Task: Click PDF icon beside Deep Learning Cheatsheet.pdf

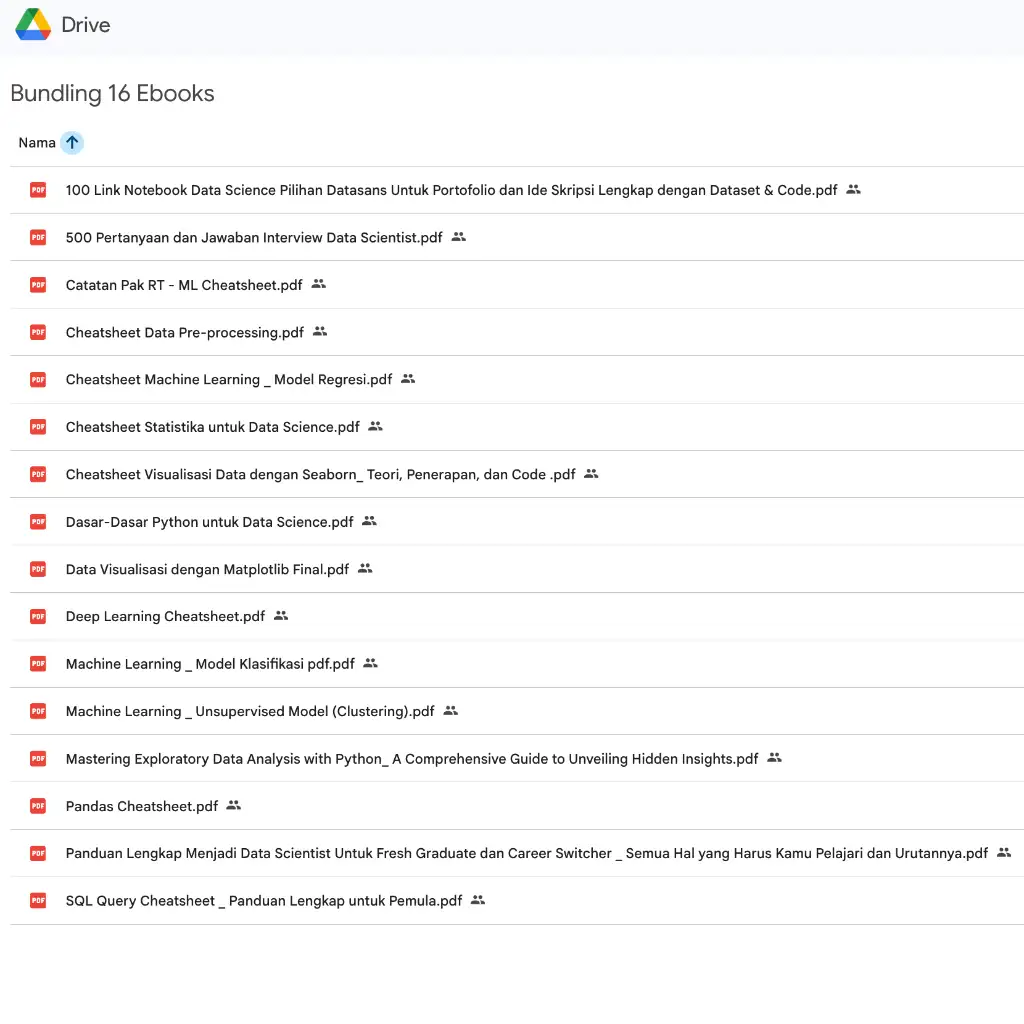Action: coord(38,616)
